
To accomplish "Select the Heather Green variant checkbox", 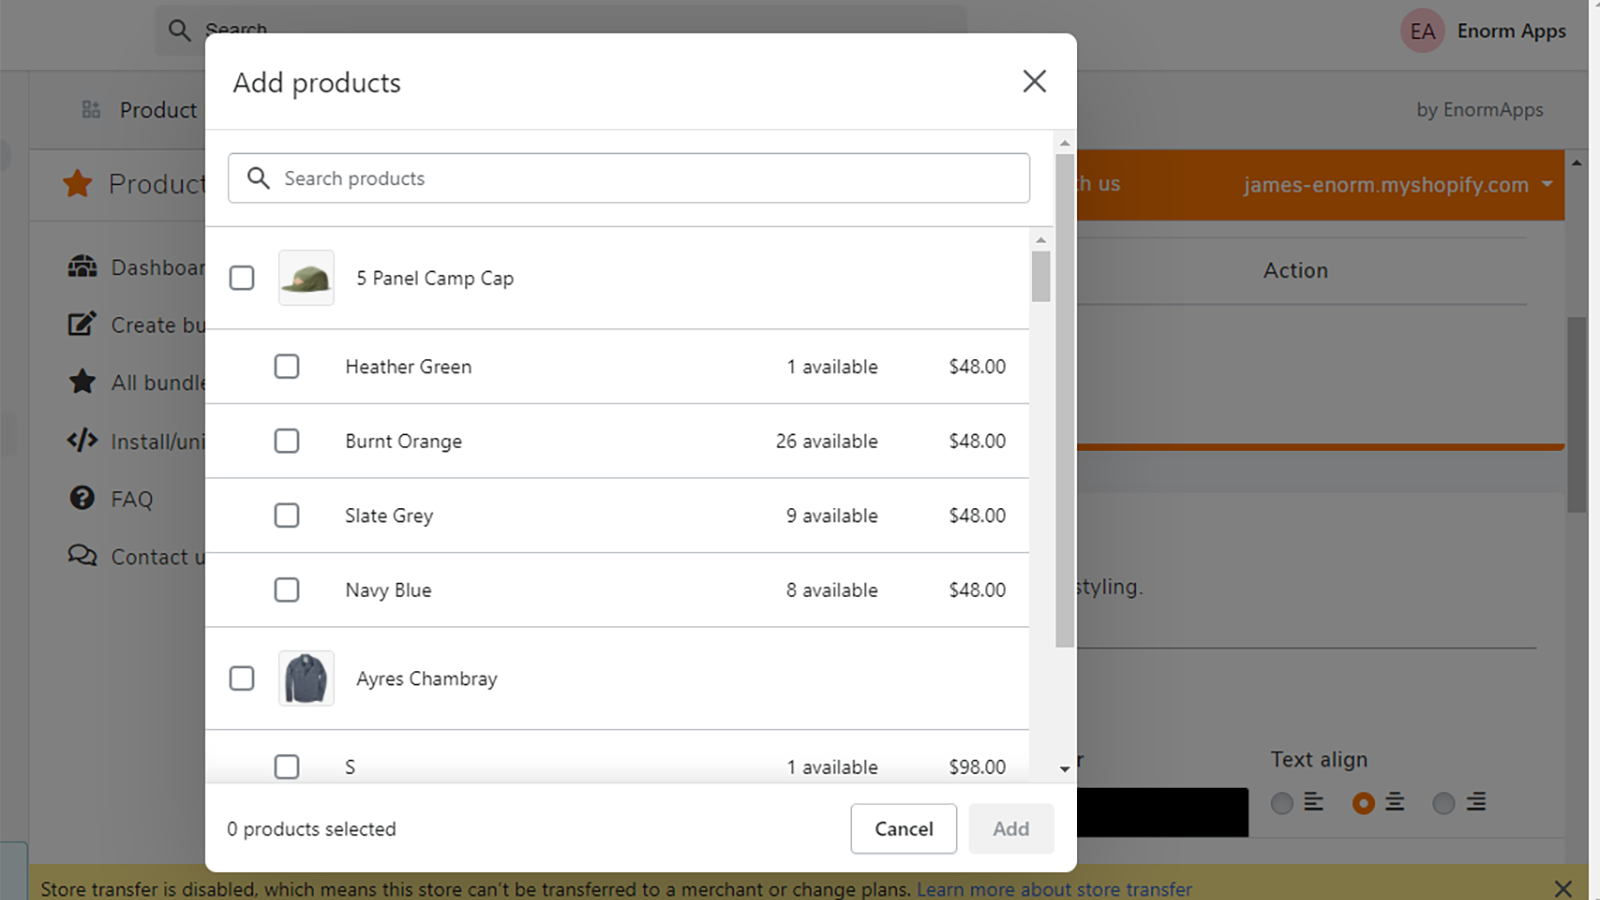I will (287, 366).
